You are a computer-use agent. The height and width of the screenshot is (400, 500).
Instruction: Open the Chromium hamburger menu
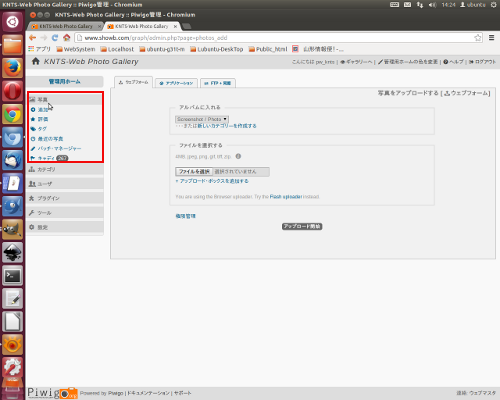click(x=491, y=38)
